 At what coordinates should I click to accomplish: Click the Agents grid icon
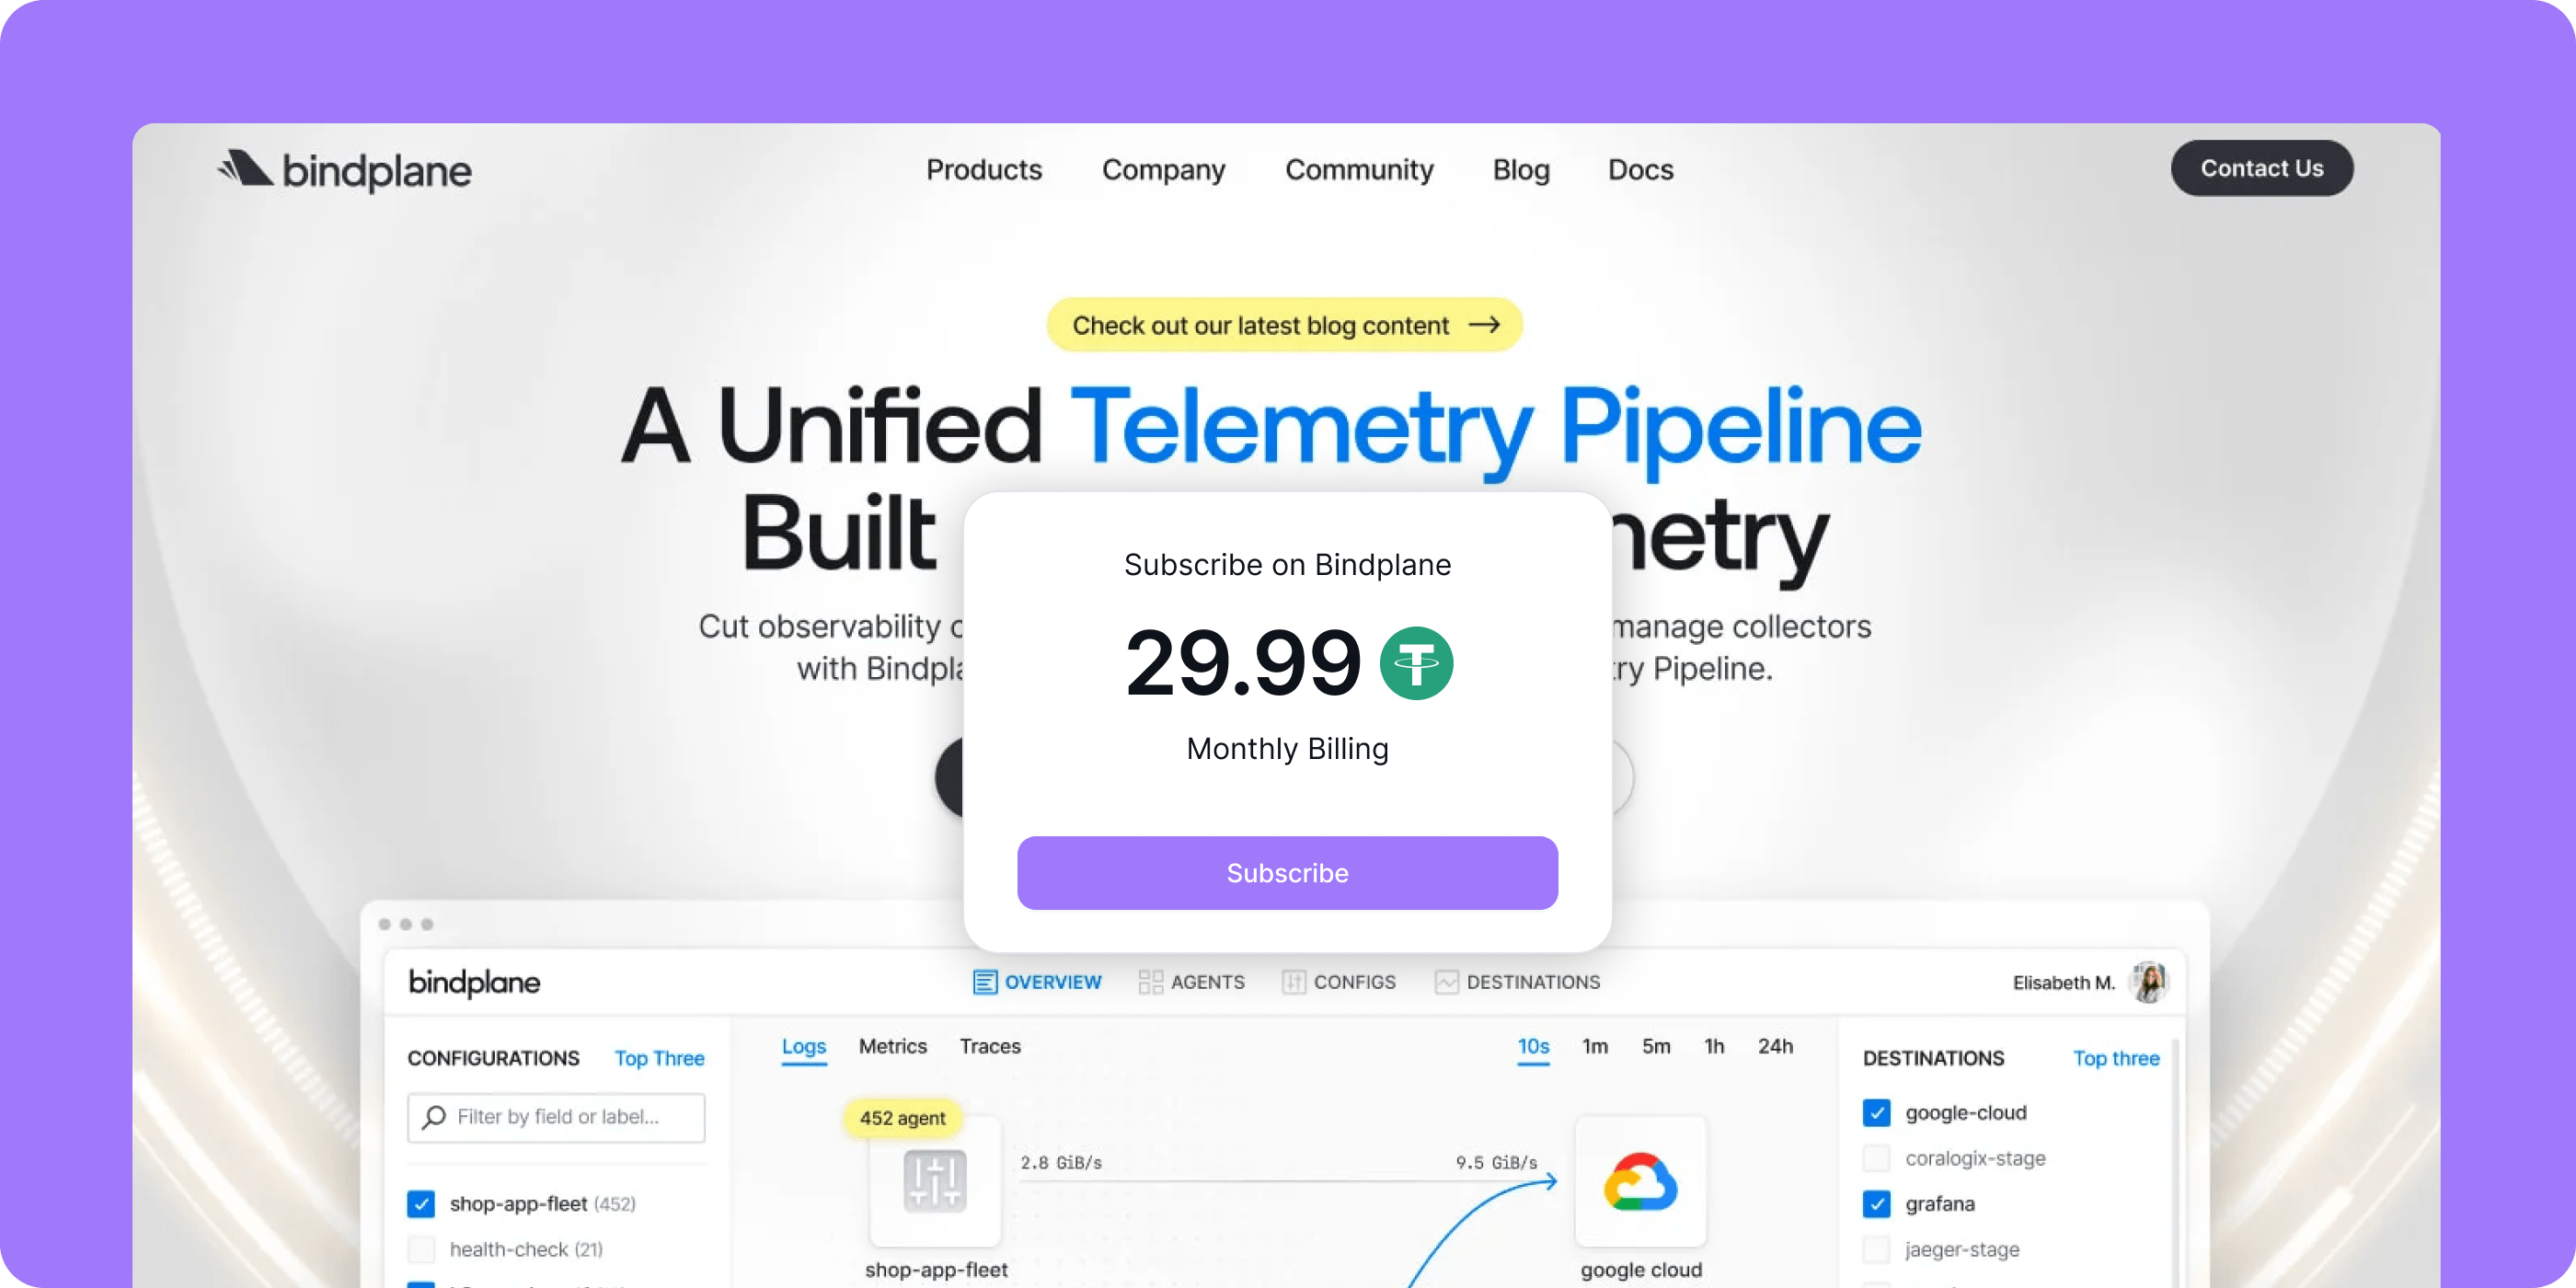(x=1150, y=982)
